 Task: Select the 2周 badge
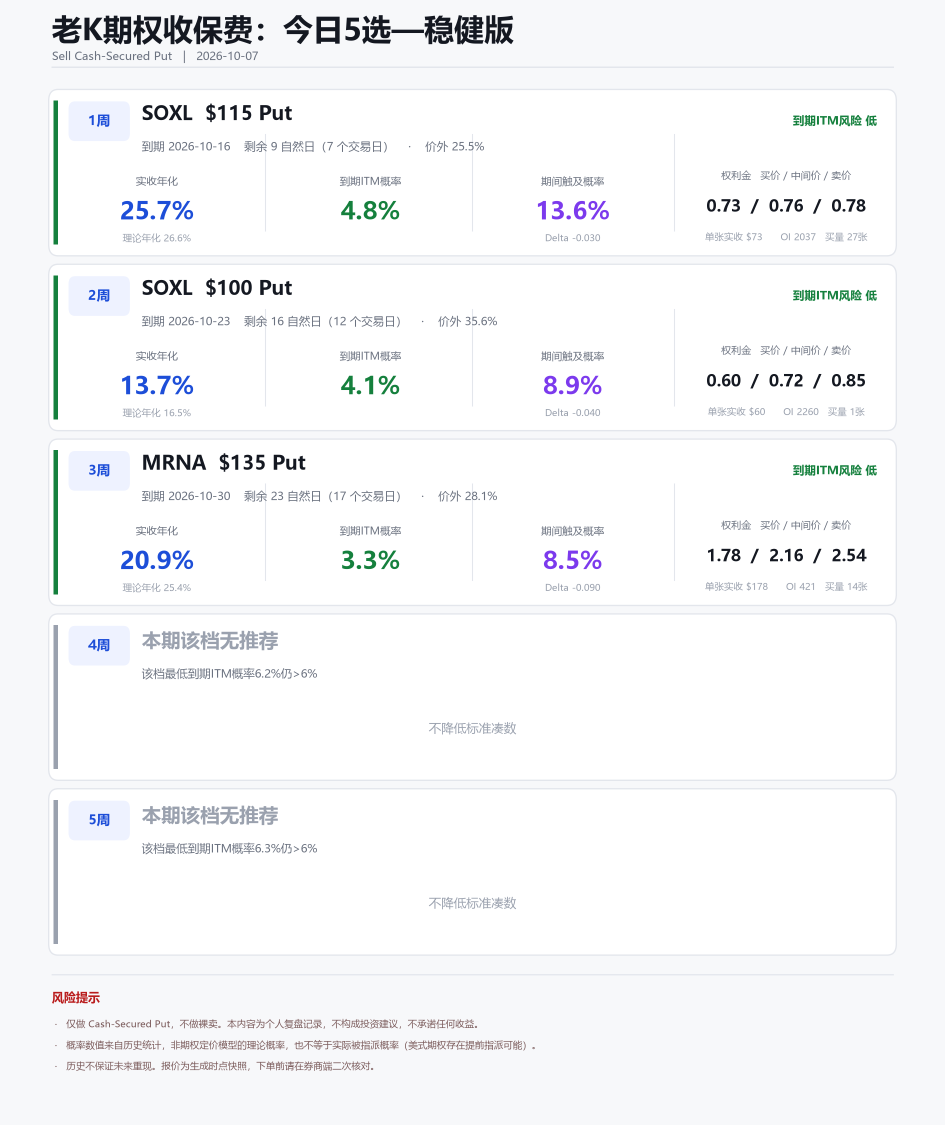click(99, 296)
